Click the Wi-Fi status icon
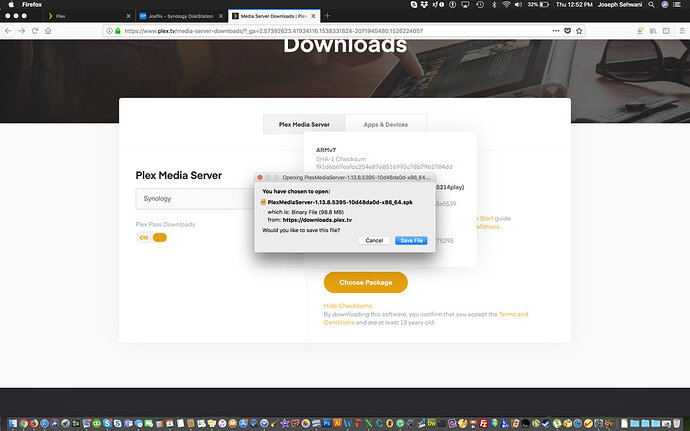 point(506,4)
